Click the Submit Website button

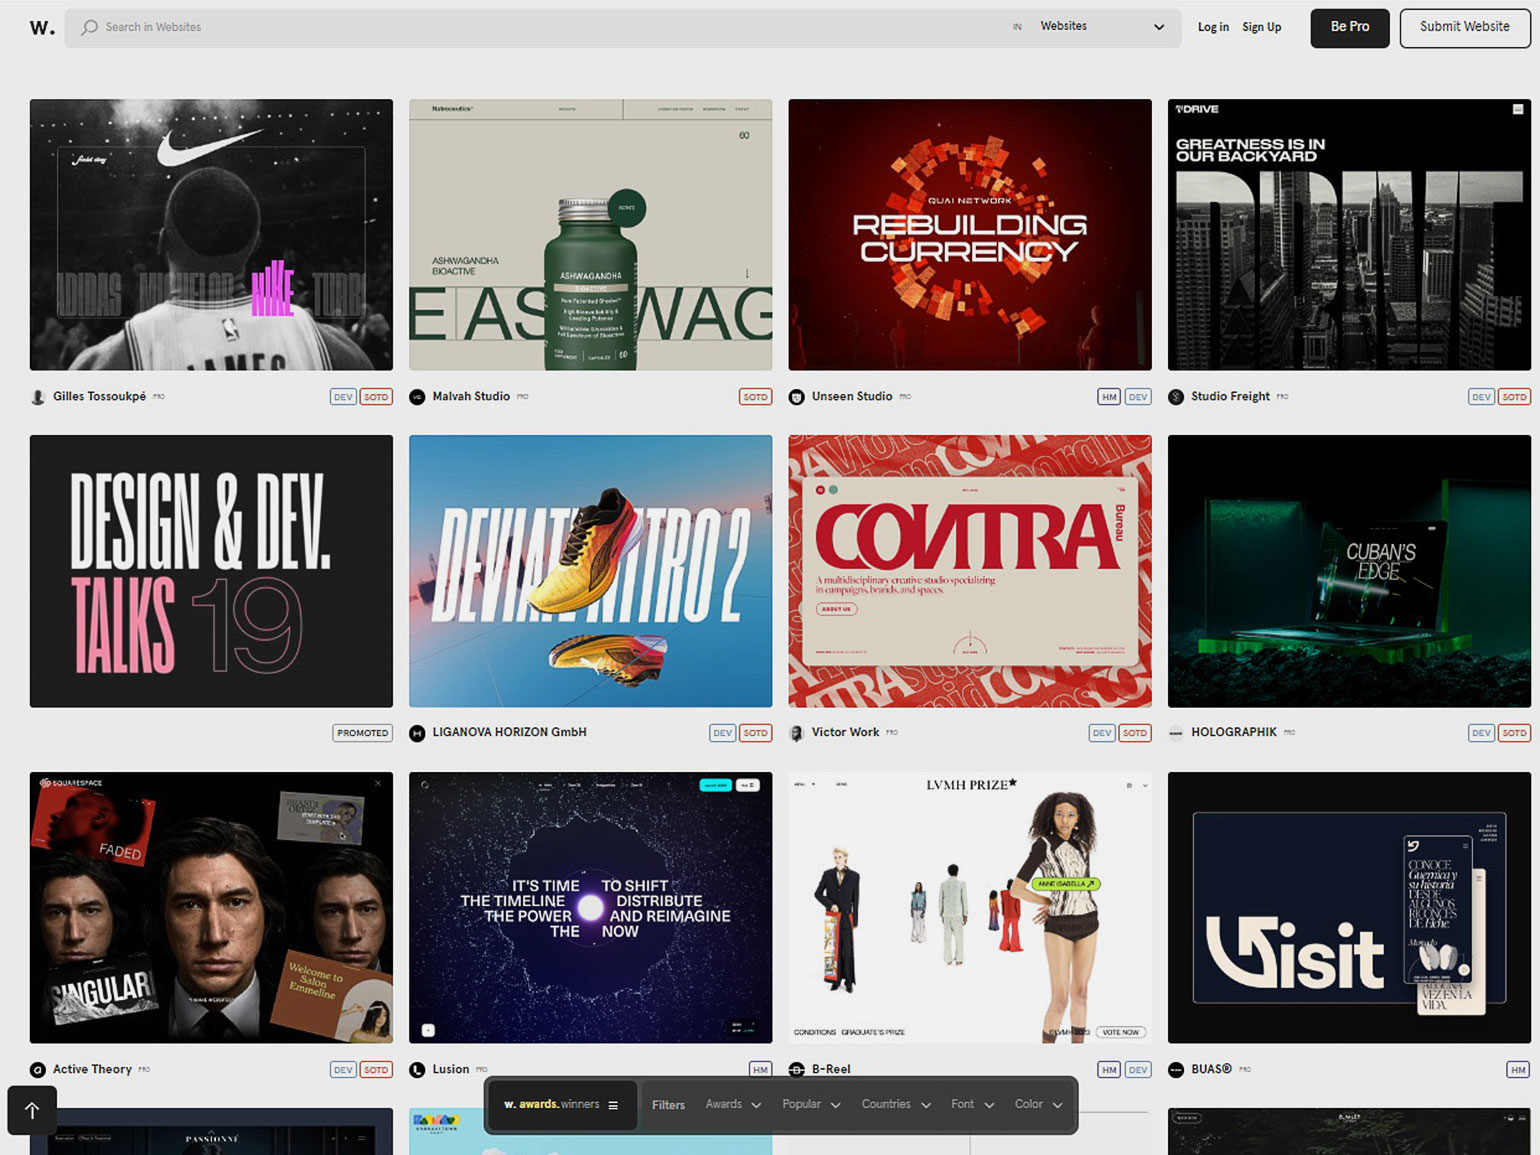[1464, 27]
